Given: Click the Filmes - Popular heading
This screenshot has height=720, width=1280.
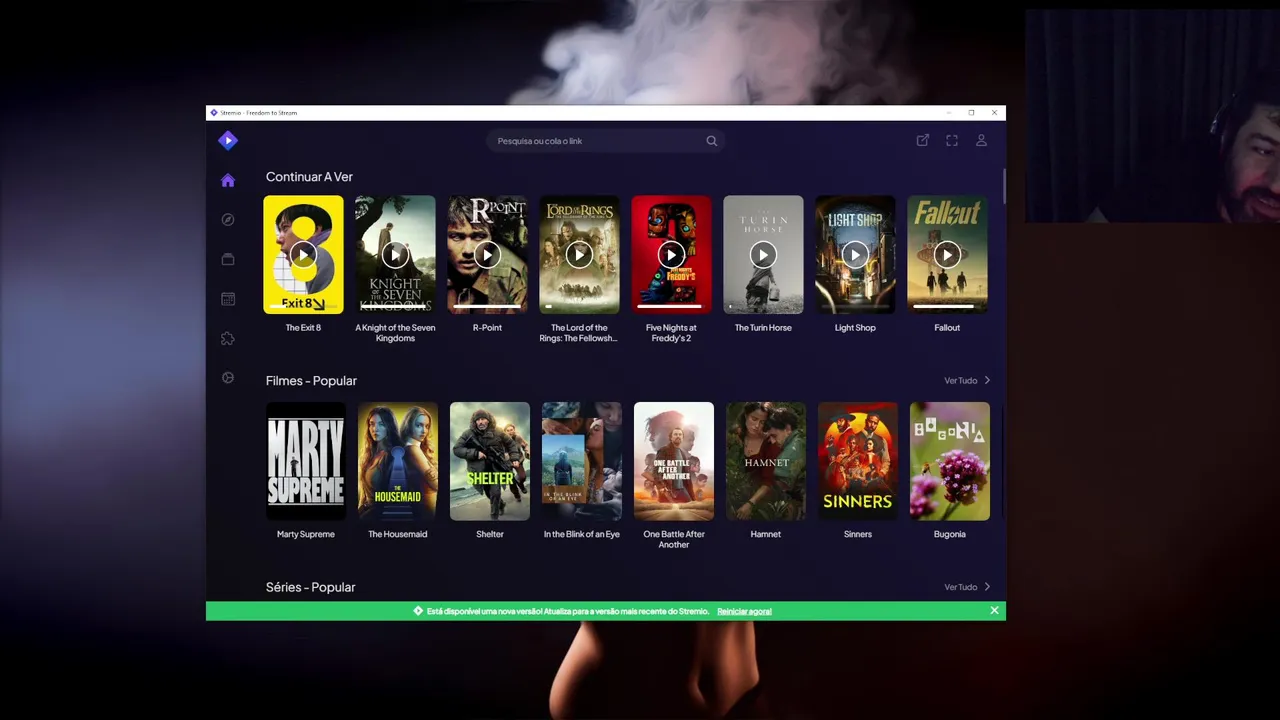Looking at the screenshot, I should coord(311,381).
